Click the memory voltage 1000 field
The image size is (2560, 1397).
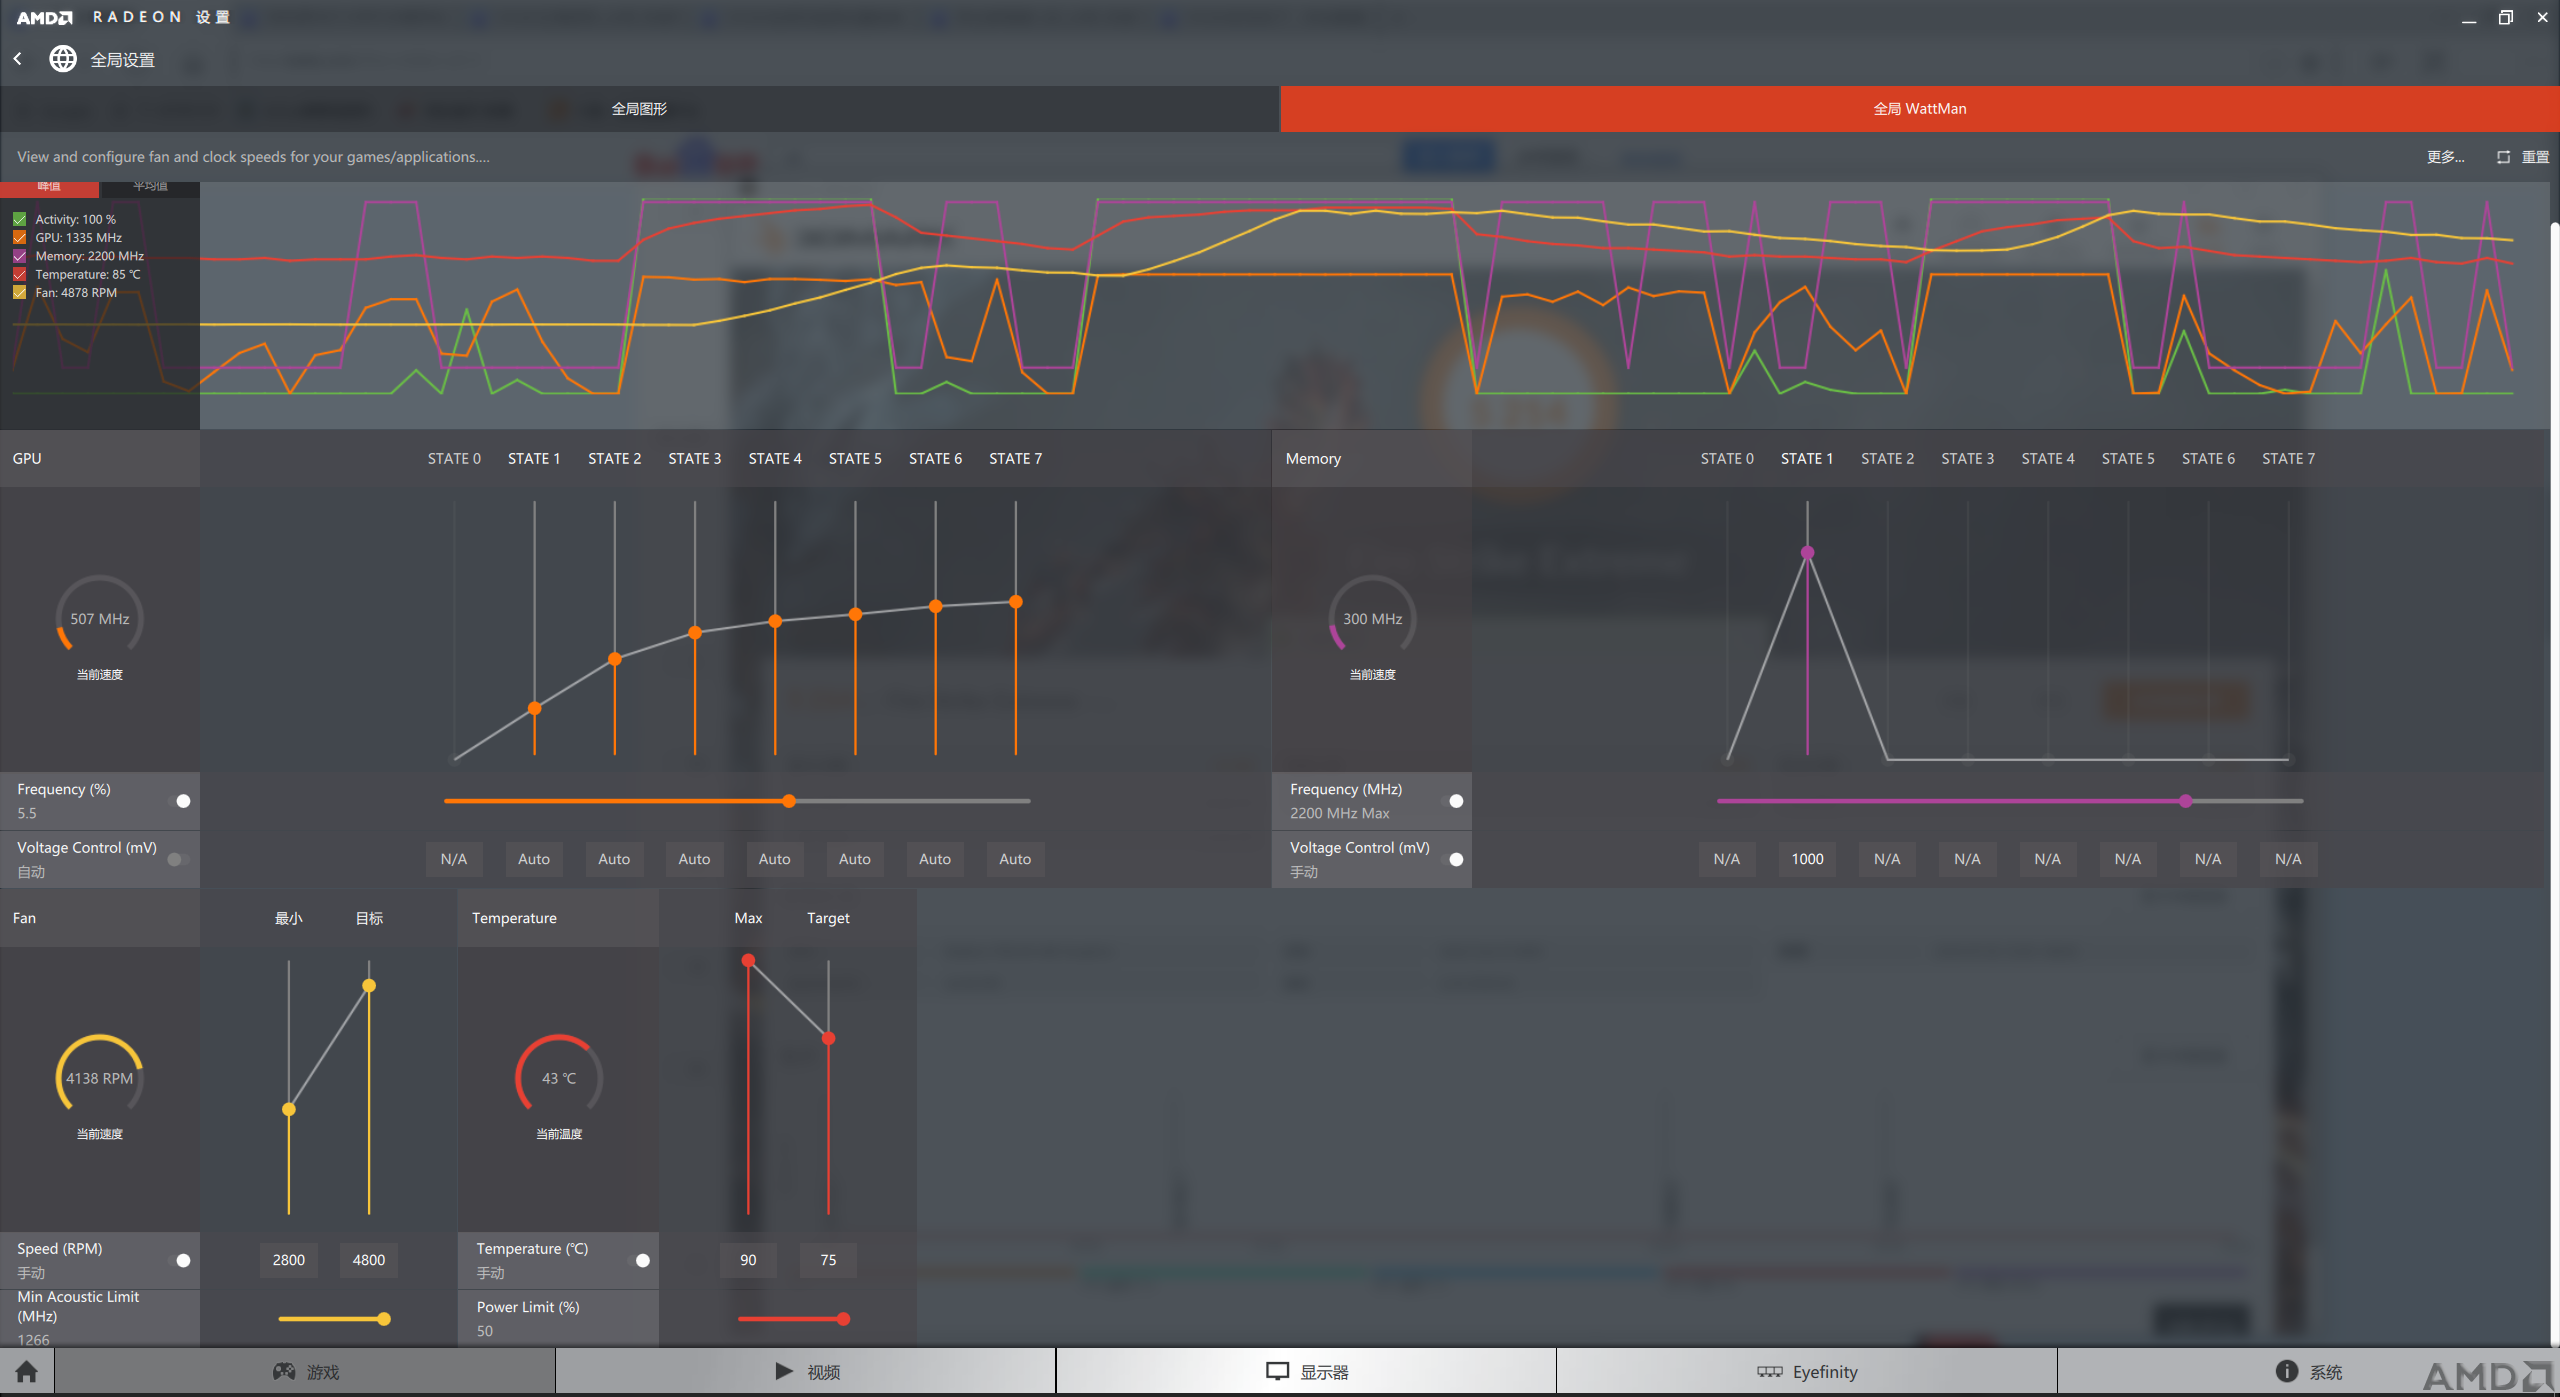point(1807,859)
